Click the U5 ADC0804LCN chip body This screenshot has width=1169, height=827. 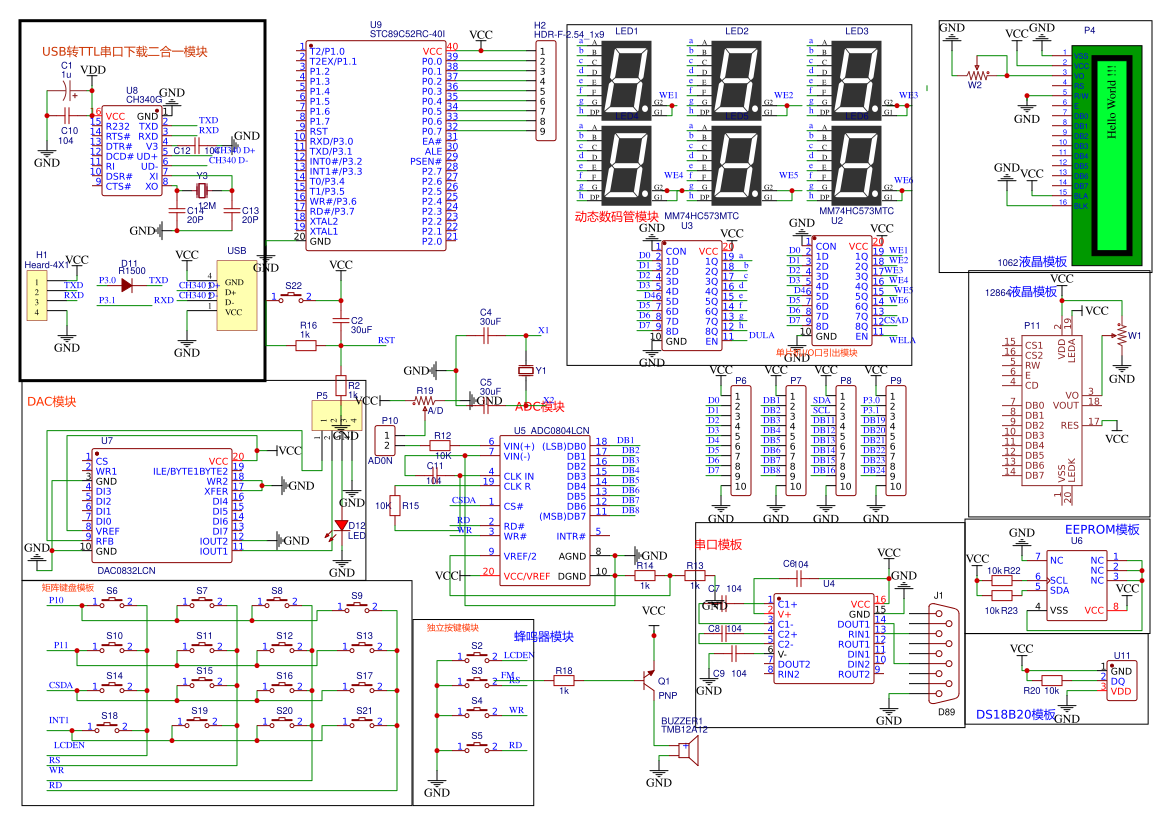[x=544, y=511]
